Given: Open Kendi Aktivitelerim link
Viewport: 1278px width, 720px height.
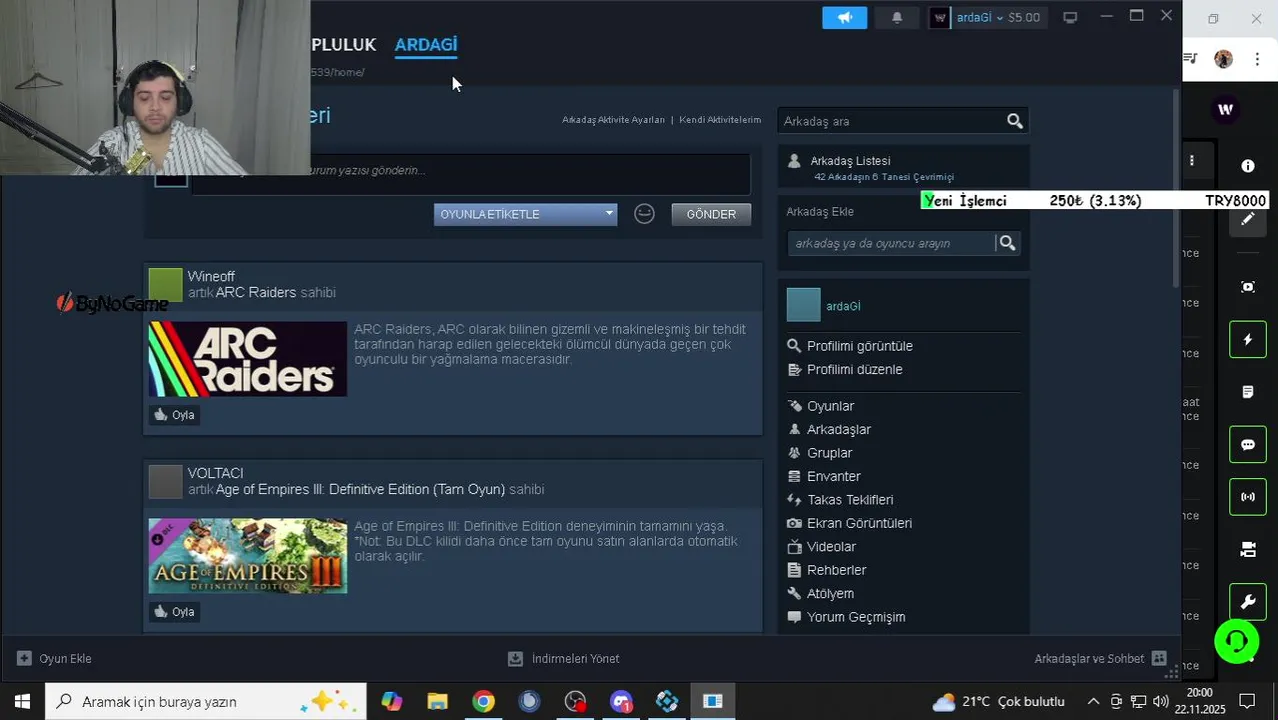Looking at the screenshot, I should click(x=720, y=120).
